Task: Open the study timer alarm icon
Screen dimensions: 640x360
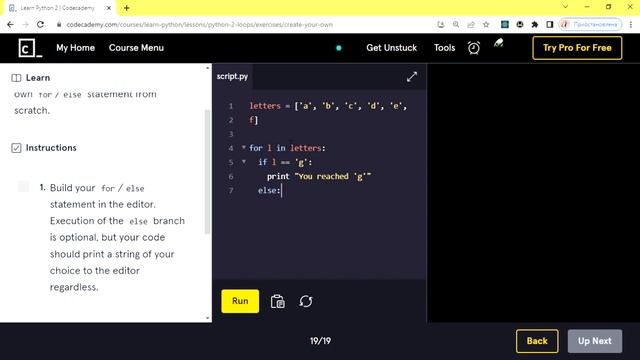Action: point(473,48)
